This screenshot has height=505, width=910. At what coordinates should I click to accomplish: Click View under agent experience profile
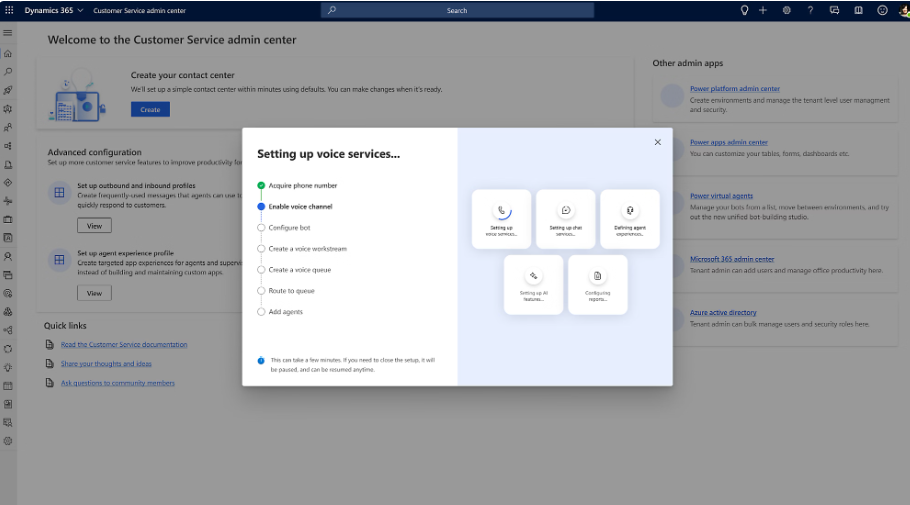(95, 293)
